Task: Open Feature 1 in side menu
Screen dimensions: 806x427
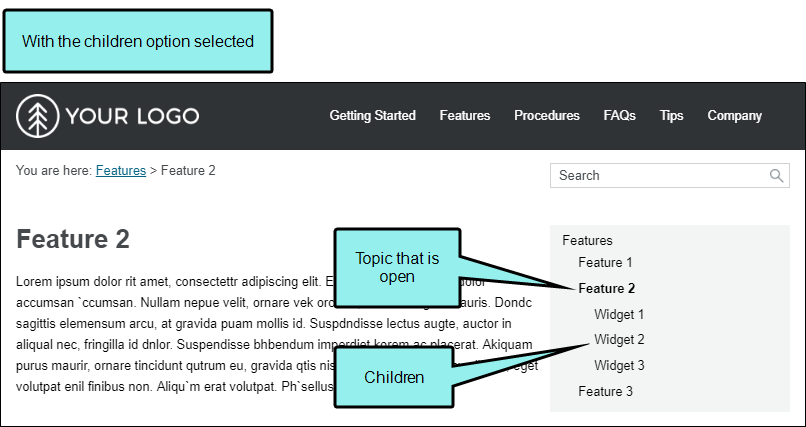Action: pos(605,263)
